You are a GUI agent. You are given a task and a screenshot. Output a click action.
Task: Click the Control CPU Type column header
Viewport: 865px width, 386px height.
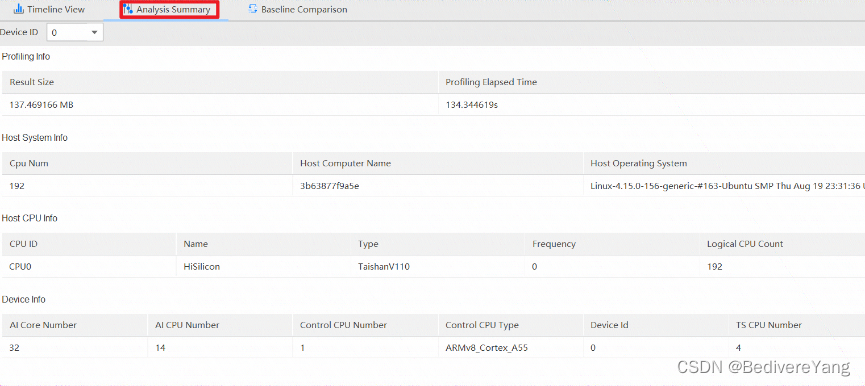(482, 325)
